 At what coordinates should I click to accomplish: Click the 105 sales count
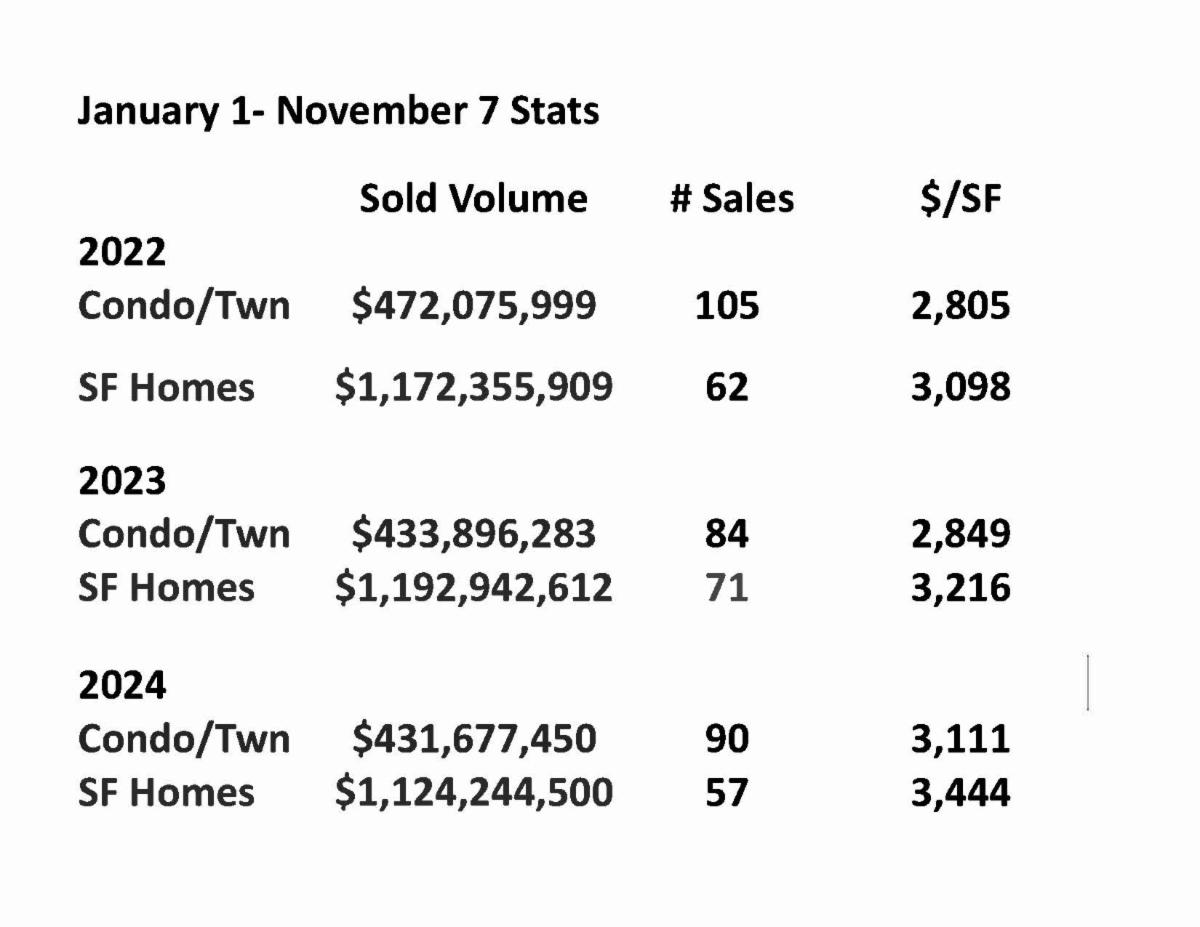coord(727,306)
